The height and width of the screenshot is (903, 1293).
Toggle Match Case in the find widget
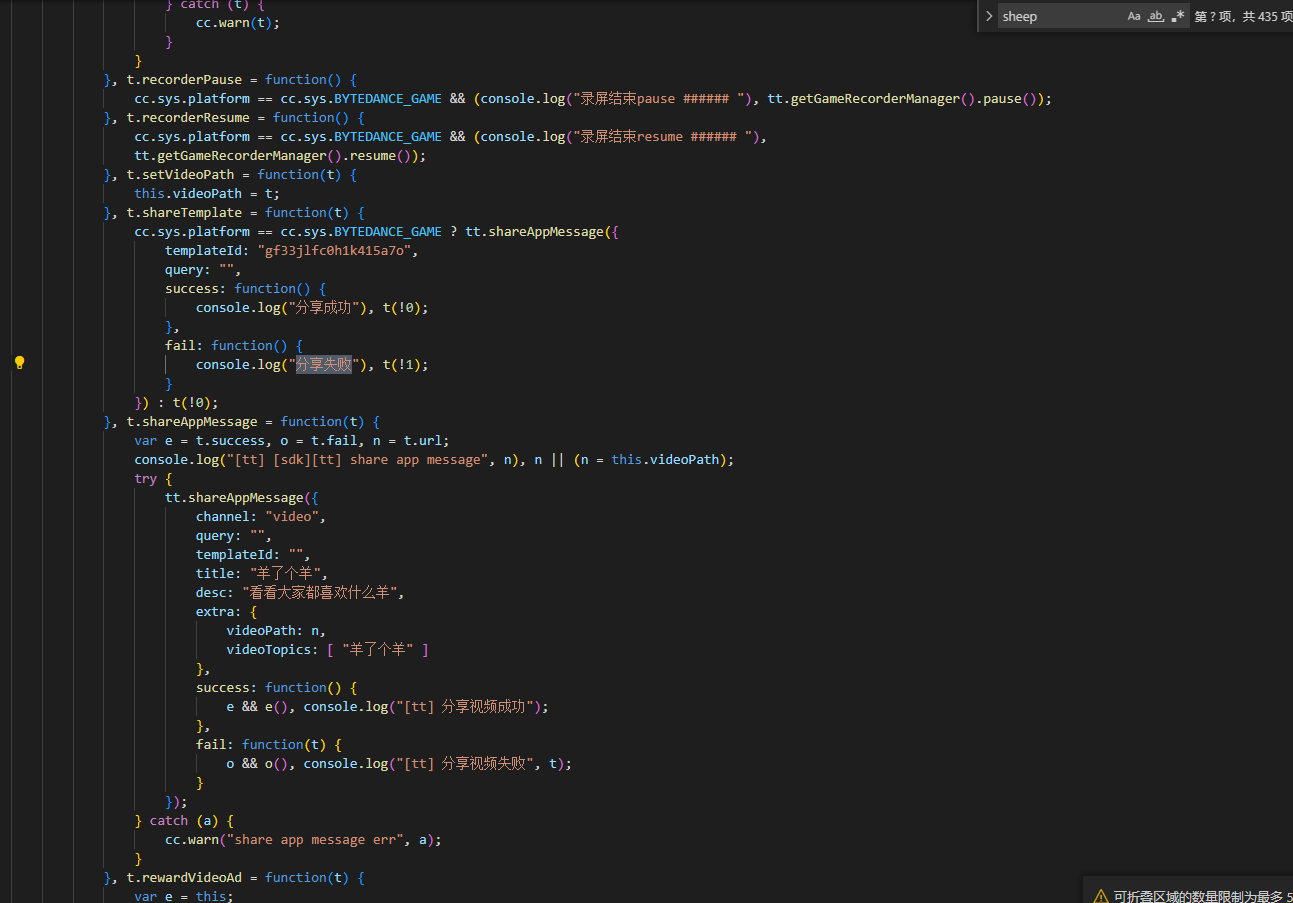click(x=1134, y=16)
